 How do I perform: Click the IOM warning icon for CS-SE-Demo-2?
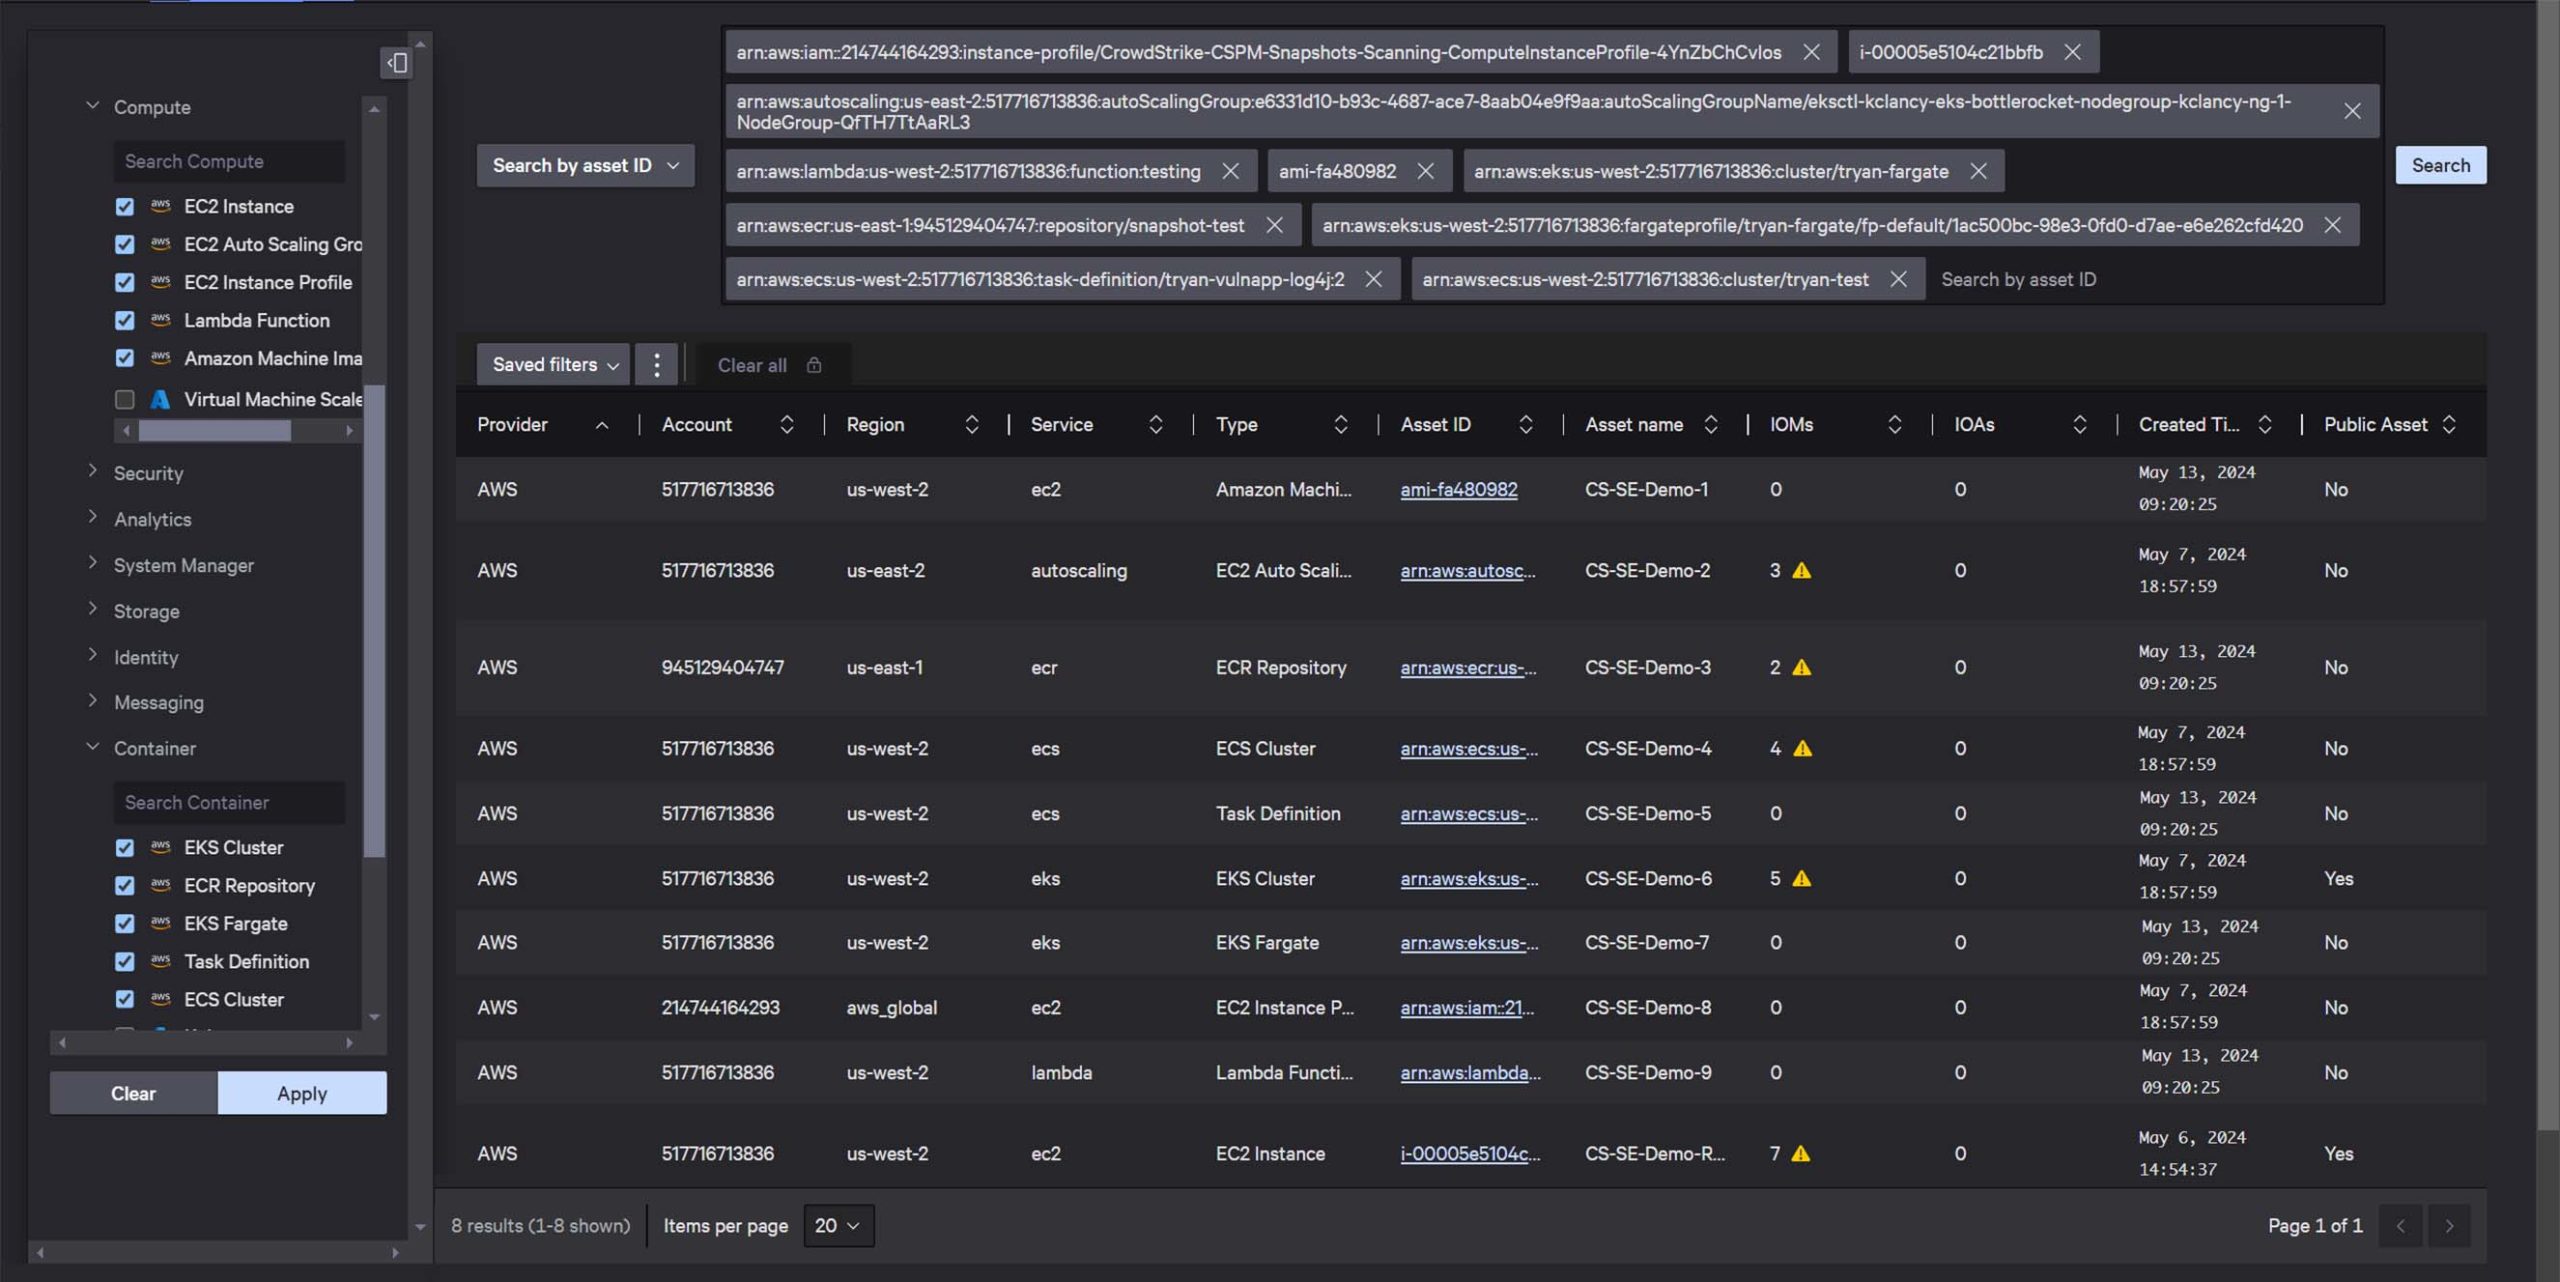tap(1801, 571)
